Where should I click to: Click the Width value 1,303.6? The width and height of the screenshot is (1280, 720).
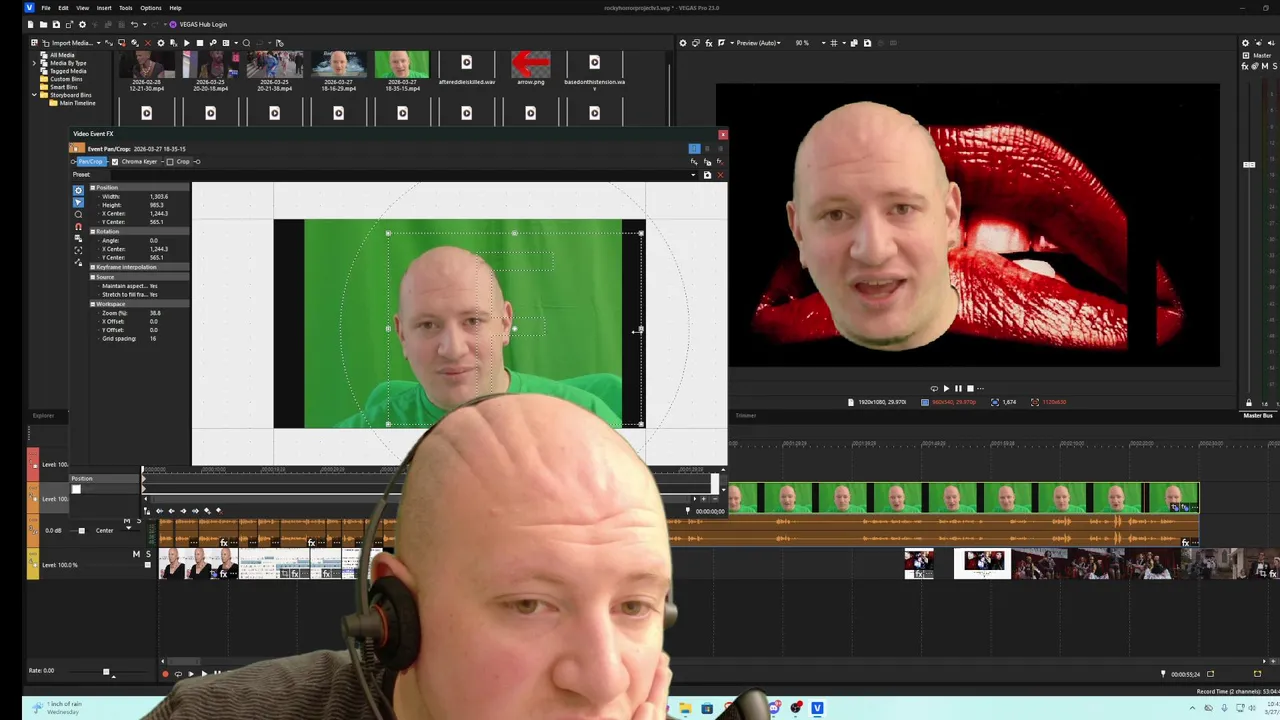[159, 196]
